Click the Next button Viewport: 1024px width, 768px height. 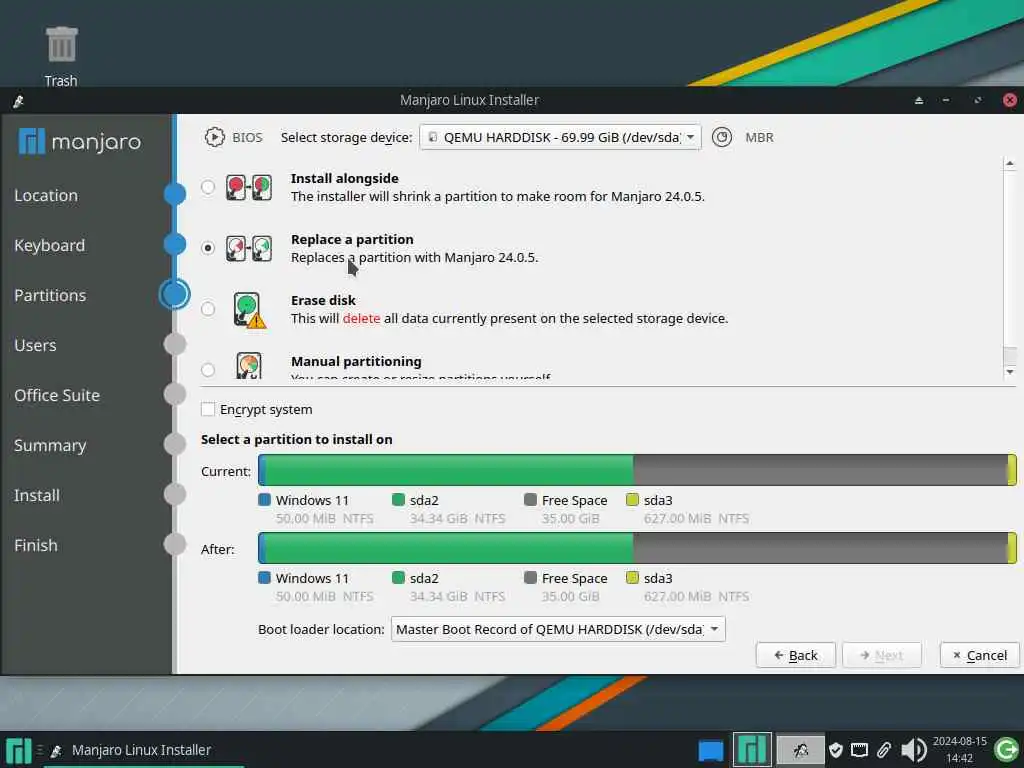[x=882, y=655]
